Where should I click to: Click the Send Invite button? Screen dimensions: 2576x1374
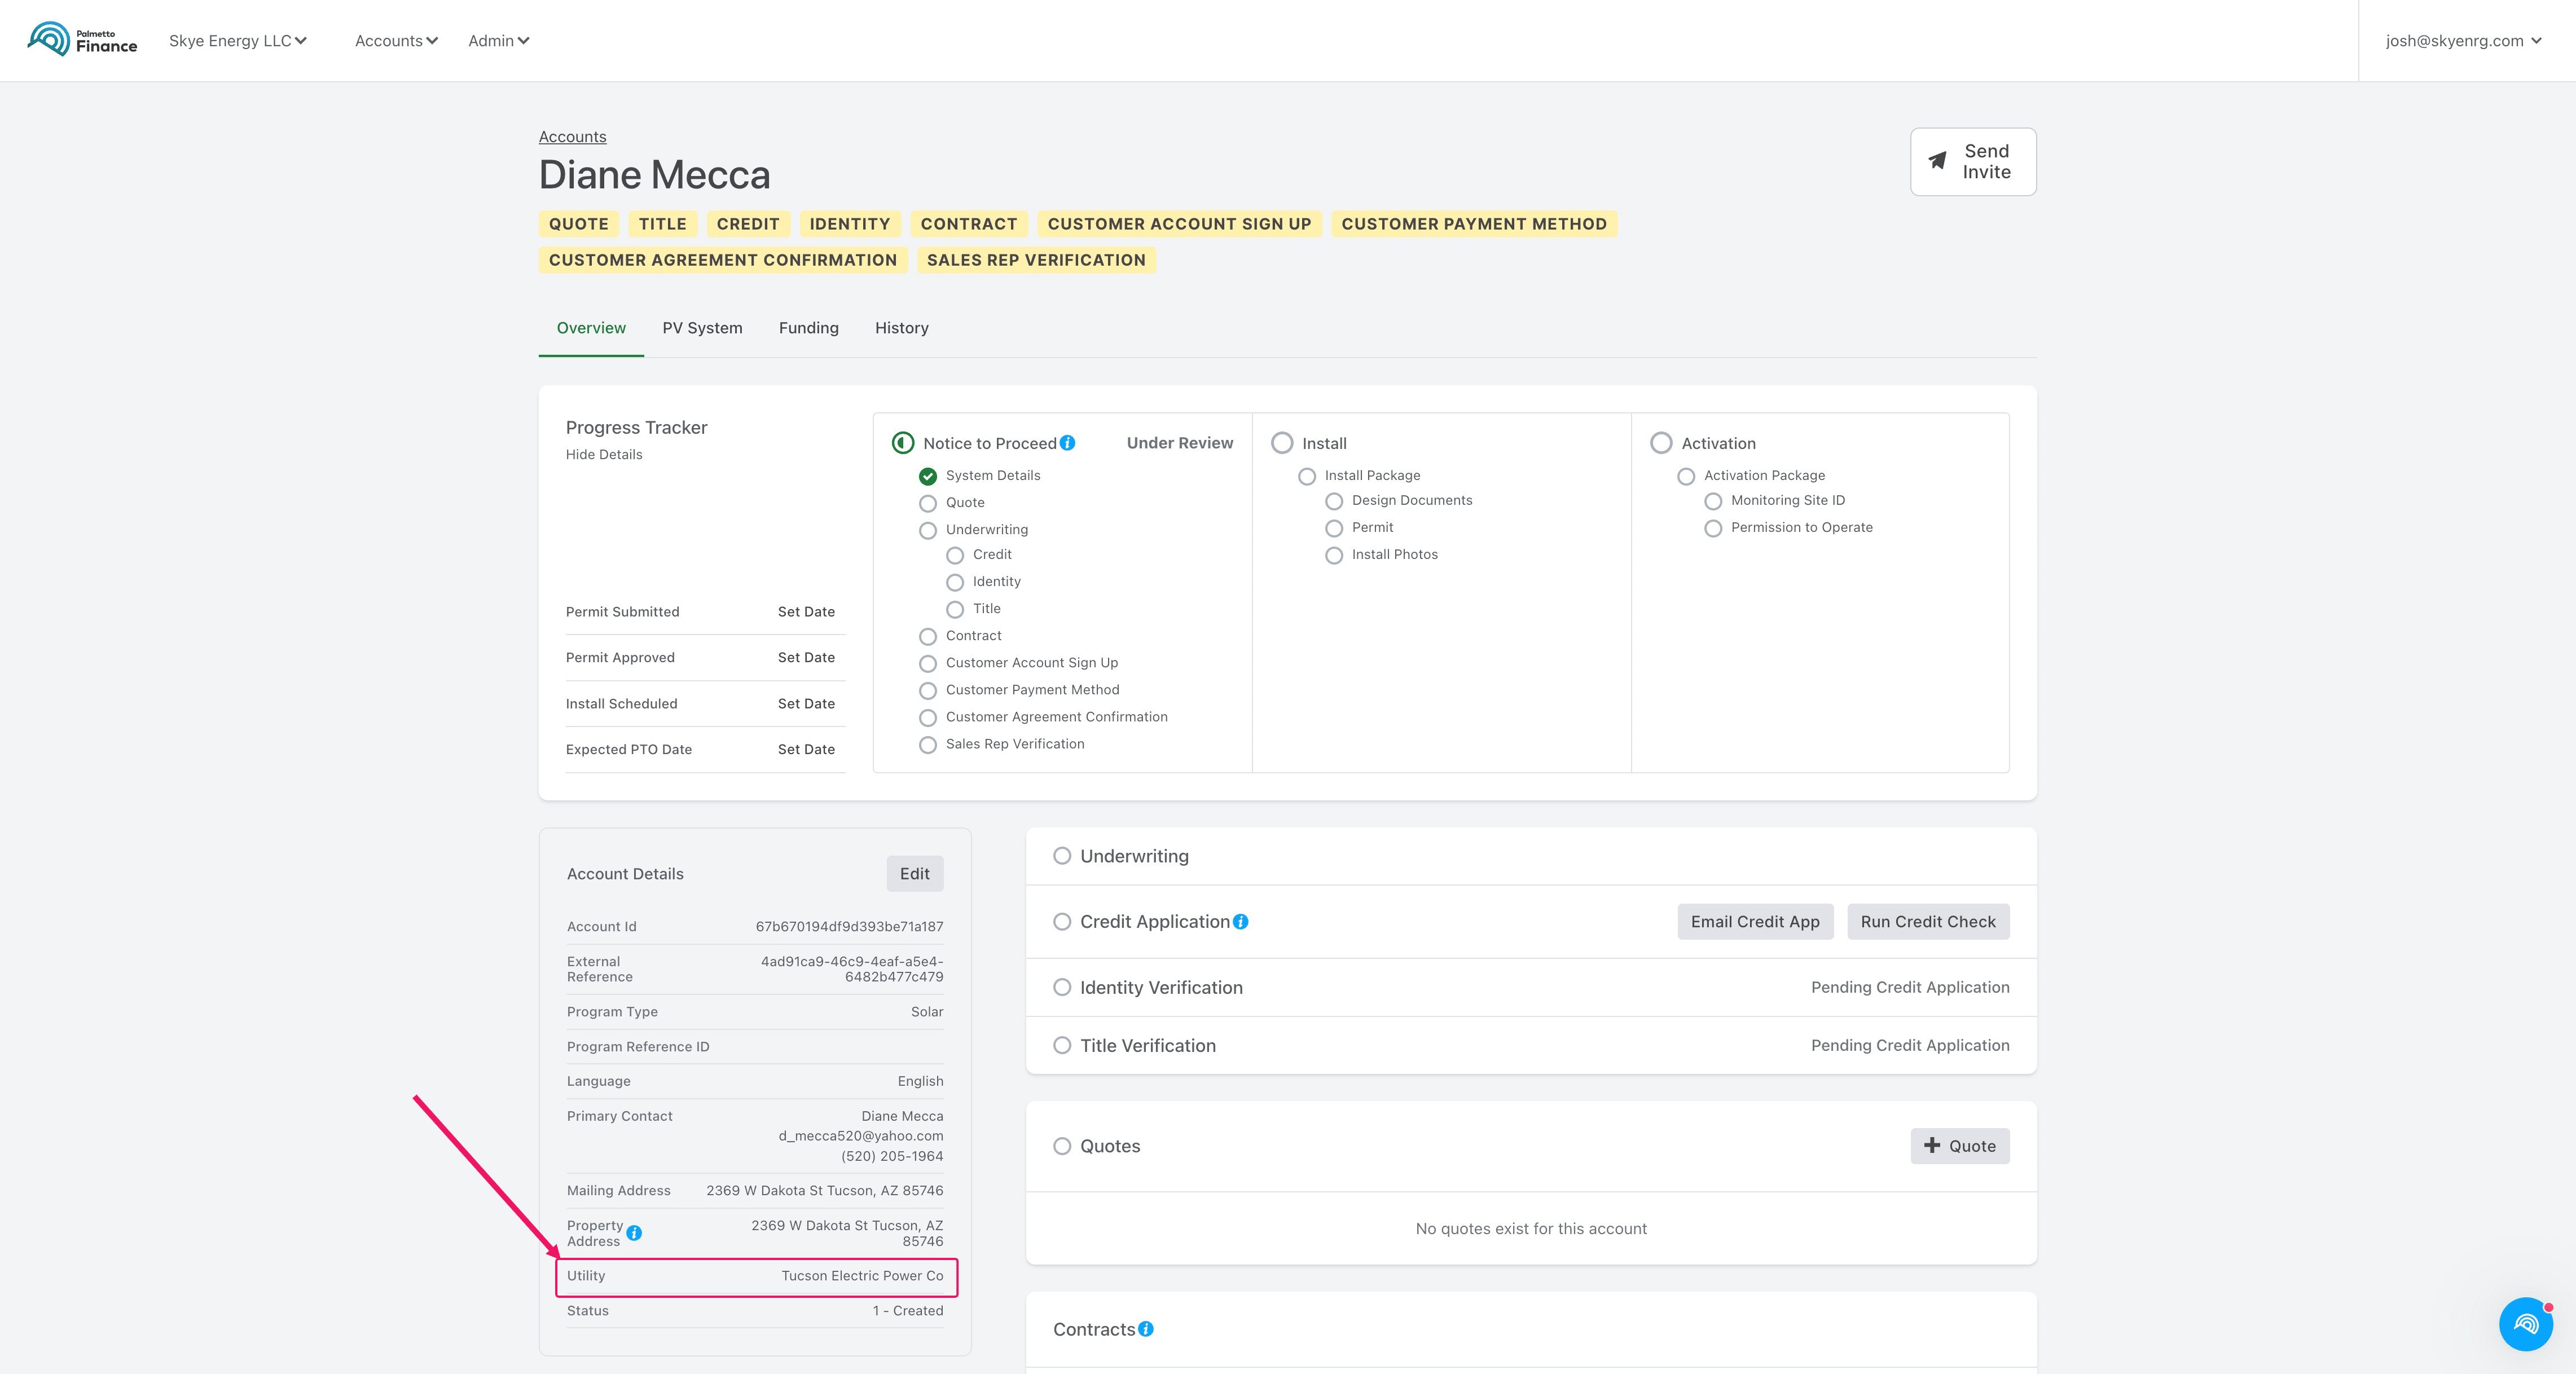(1972, 161)
